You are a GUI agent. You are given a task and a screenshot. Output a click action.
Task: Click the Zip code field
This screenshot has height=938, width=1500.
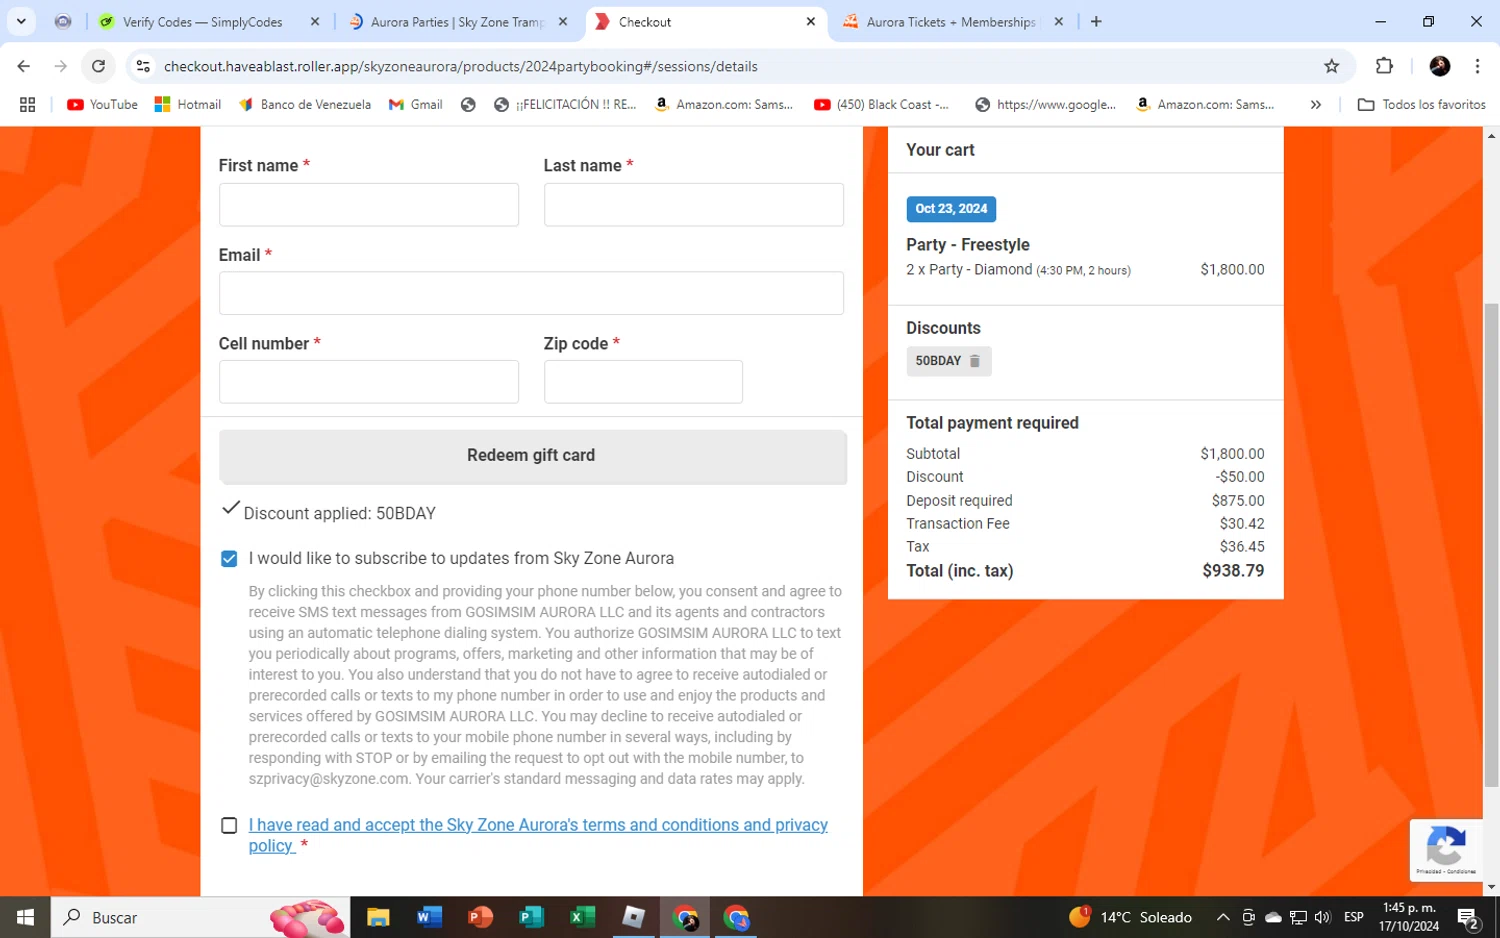click(x=643, y=382)
